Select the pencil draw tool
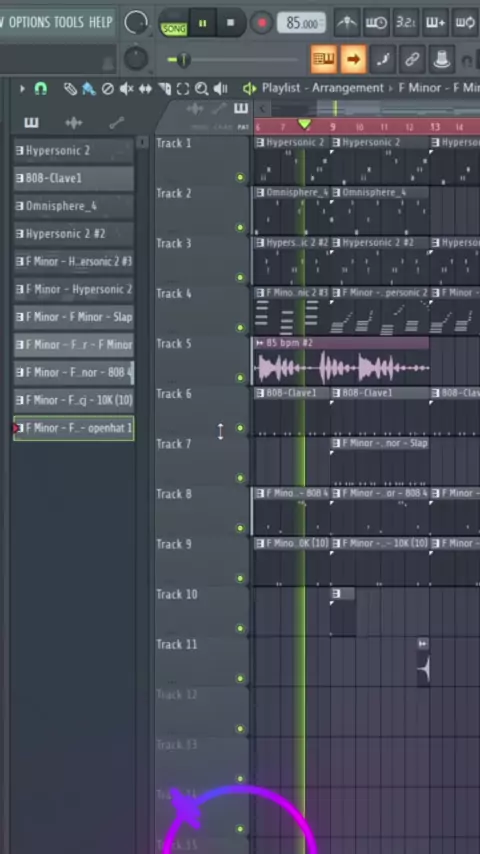480x854 pixels. (x=70, y=89)
